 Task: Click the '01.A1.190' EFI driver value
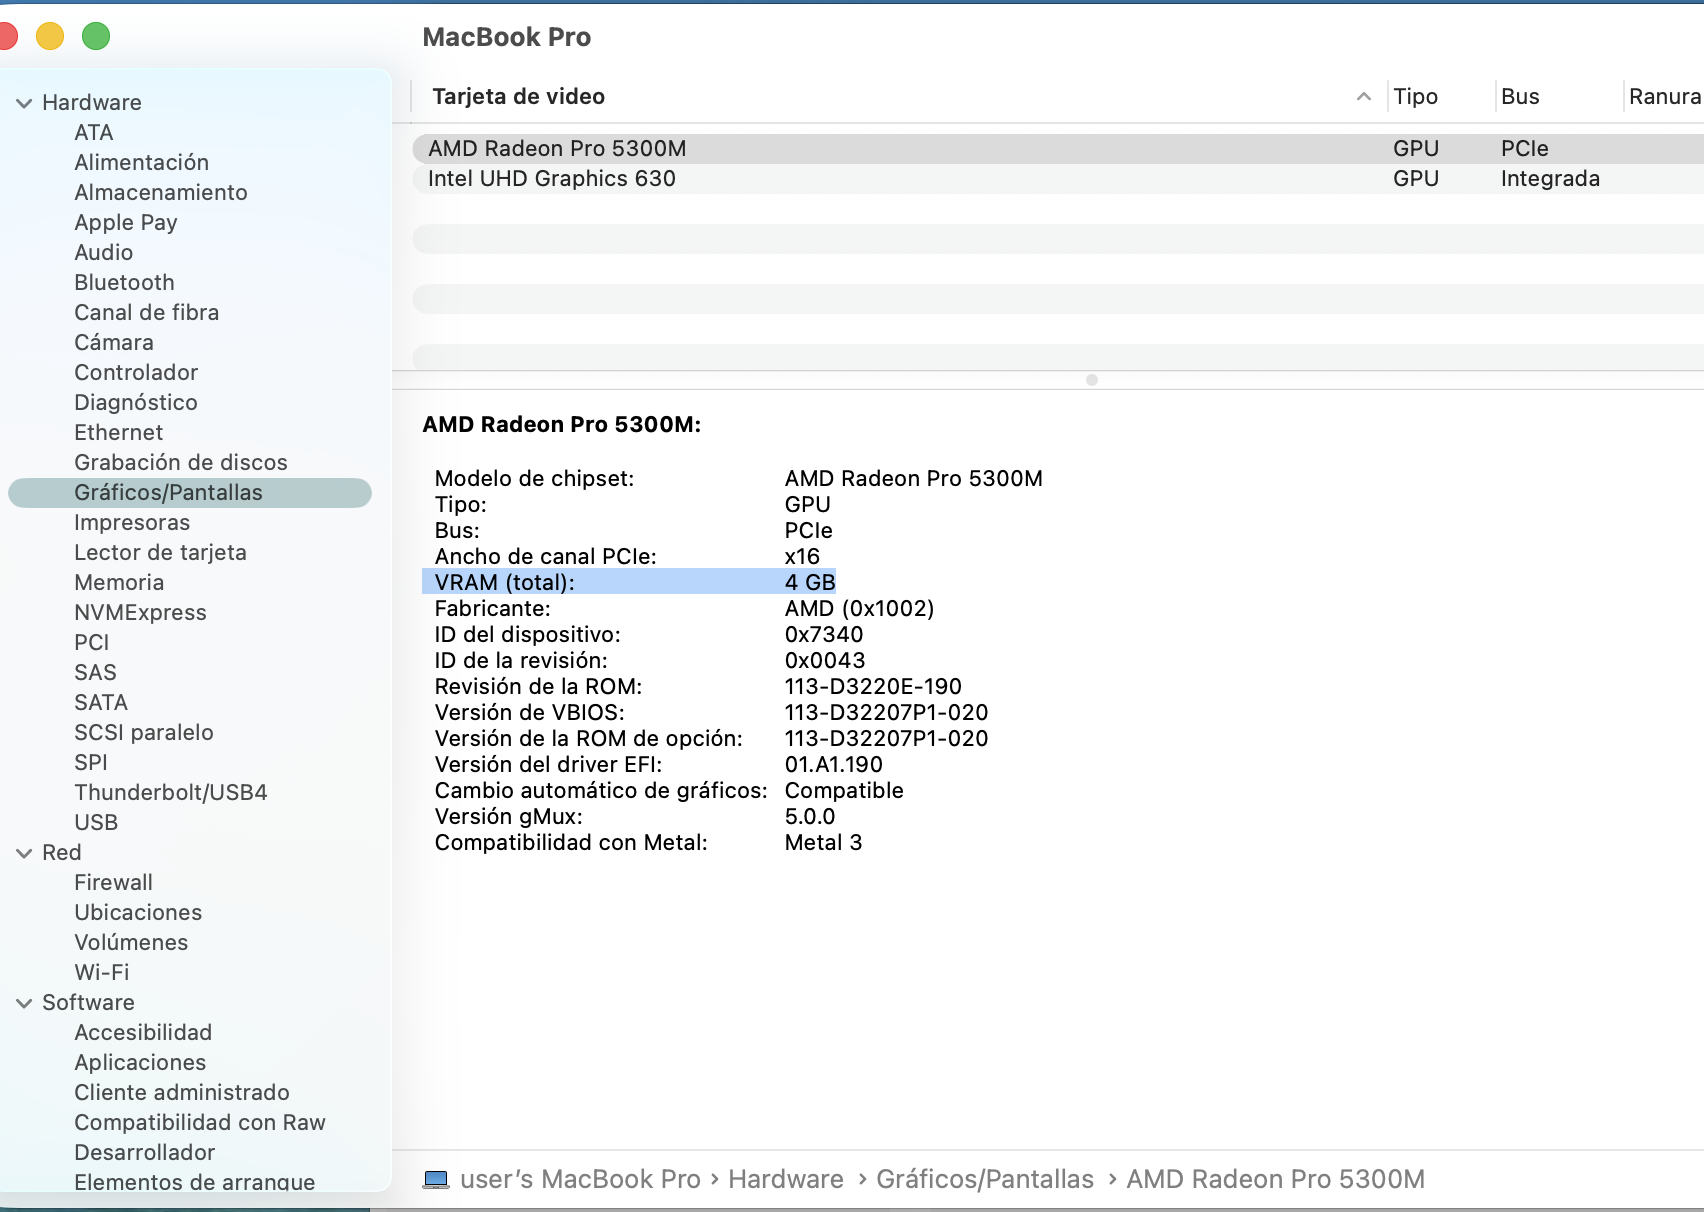(834, 765)
